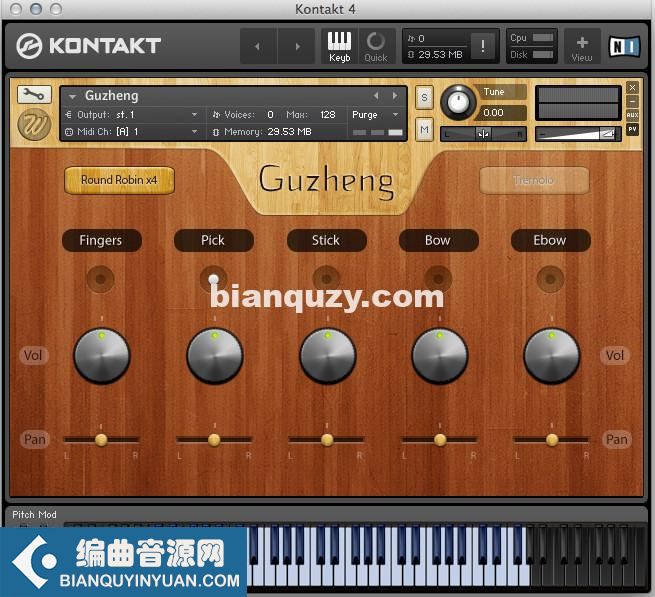Solo the Guzheng instrument with S button
655x597 pixels.
pyautogui.click(x=424, y=98)
